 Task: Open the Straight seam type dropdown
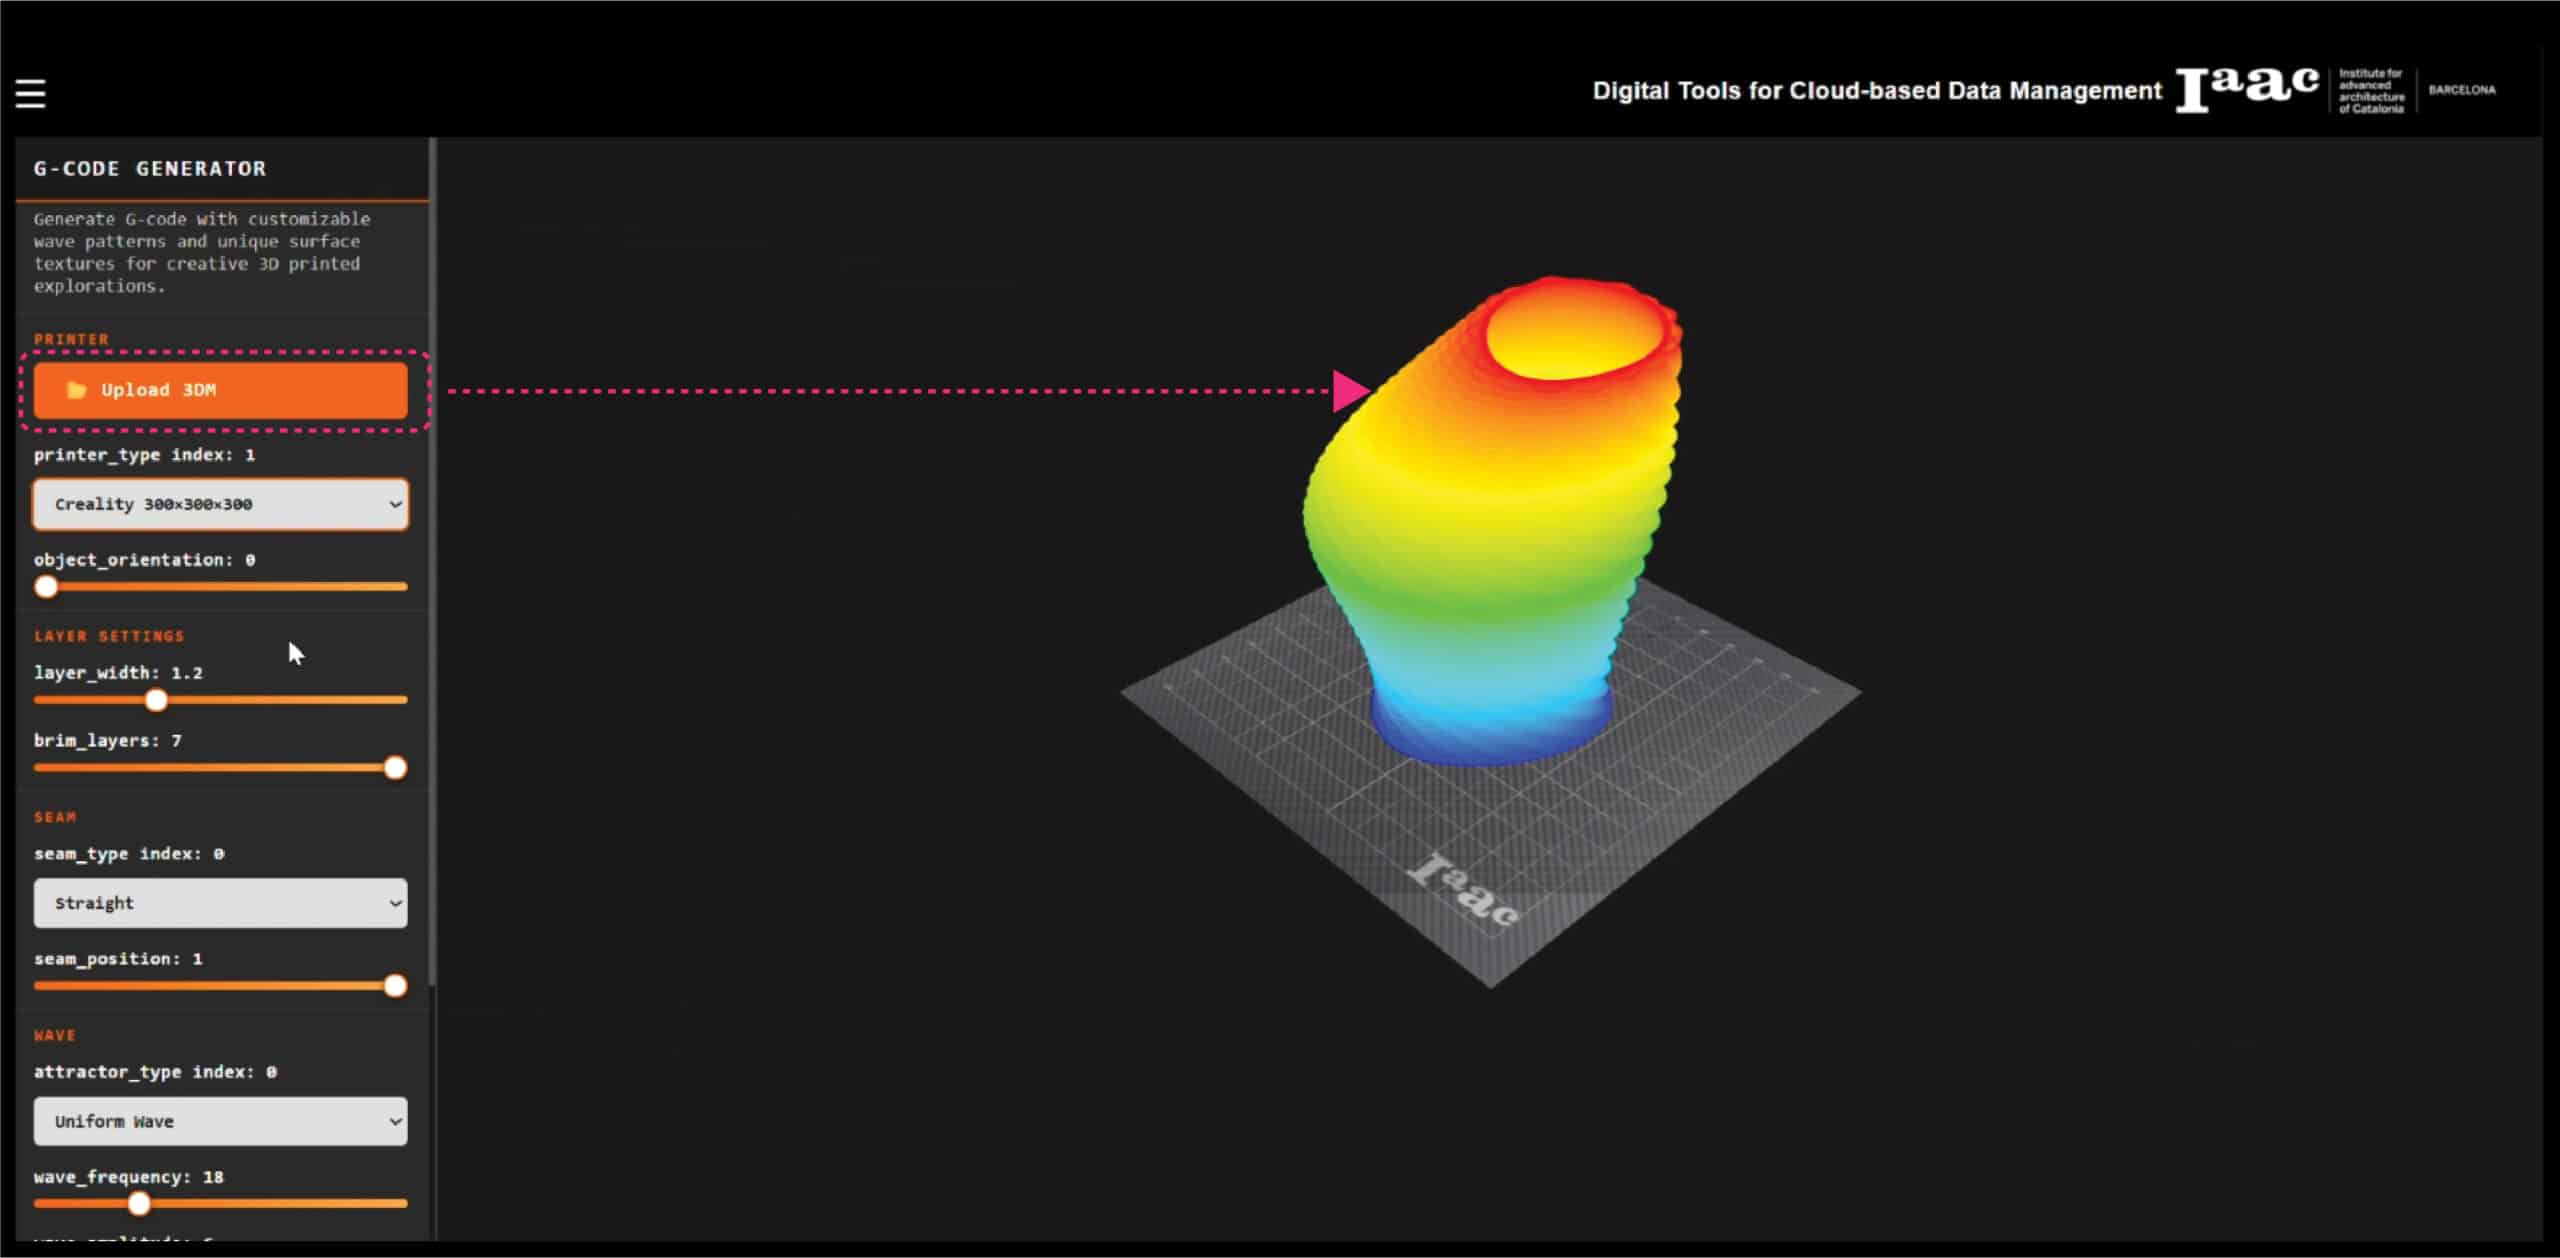coord(220,903)
